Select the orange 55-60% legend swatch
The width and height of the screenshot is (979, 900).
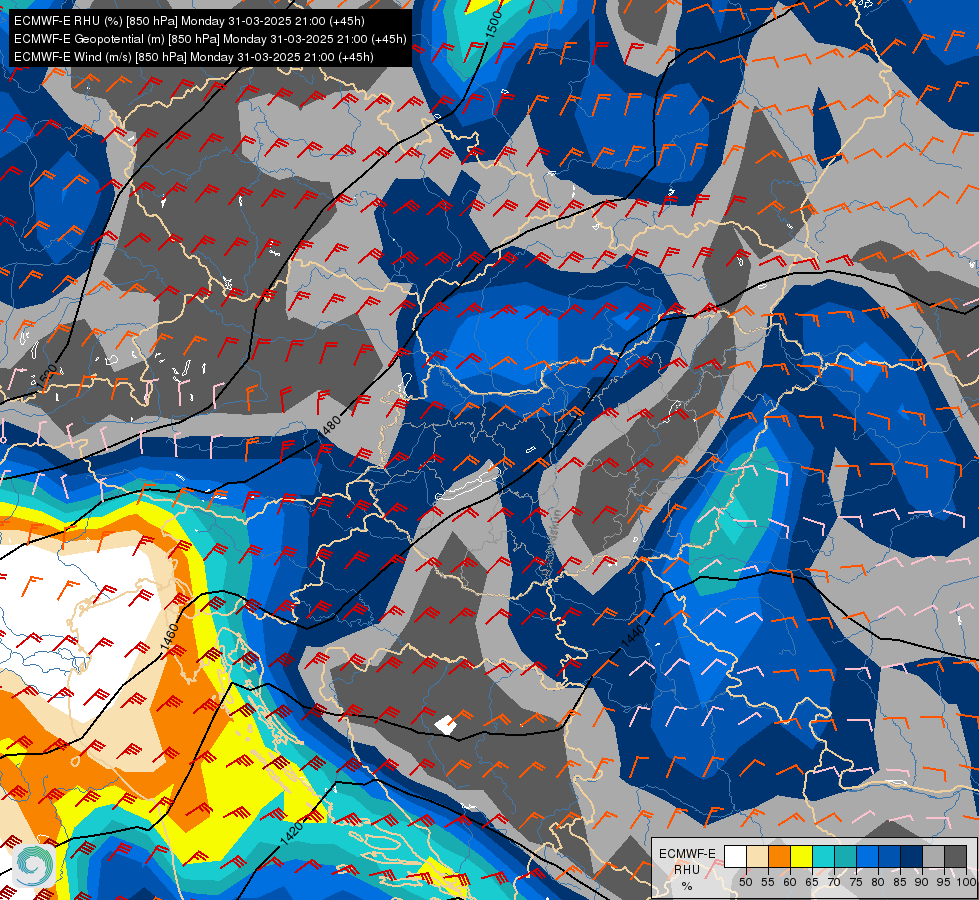779,856
